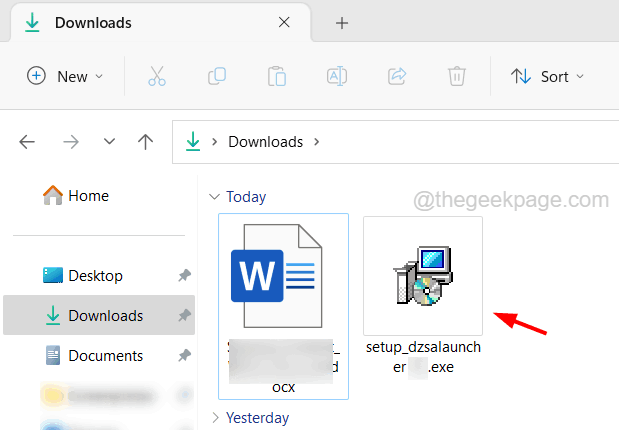The image size is (619, 430).
Task: Select Downloads in the navigation pane
Action: coord(99,315)
